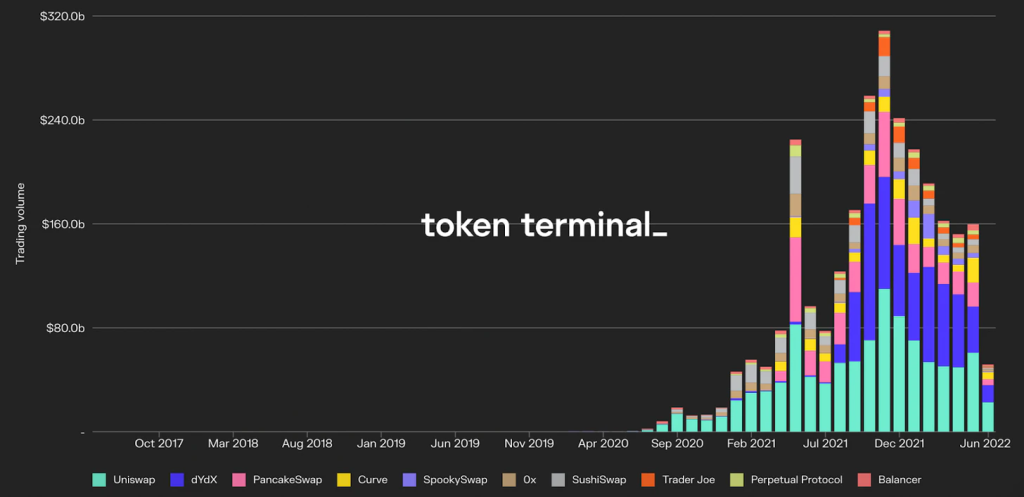
Task: Click the Uniswap teal legend swatch
Action: coord(98,480)
